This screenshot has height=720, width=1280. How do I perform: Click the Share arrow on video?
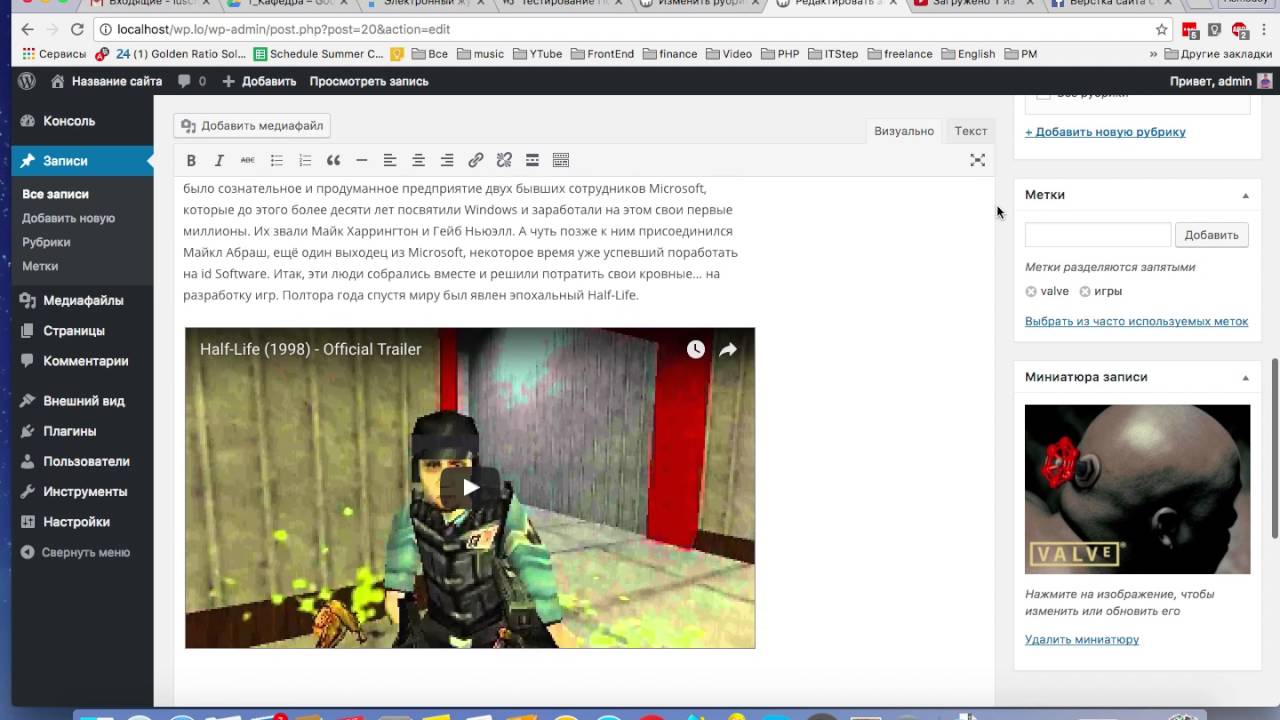(728, 349)
